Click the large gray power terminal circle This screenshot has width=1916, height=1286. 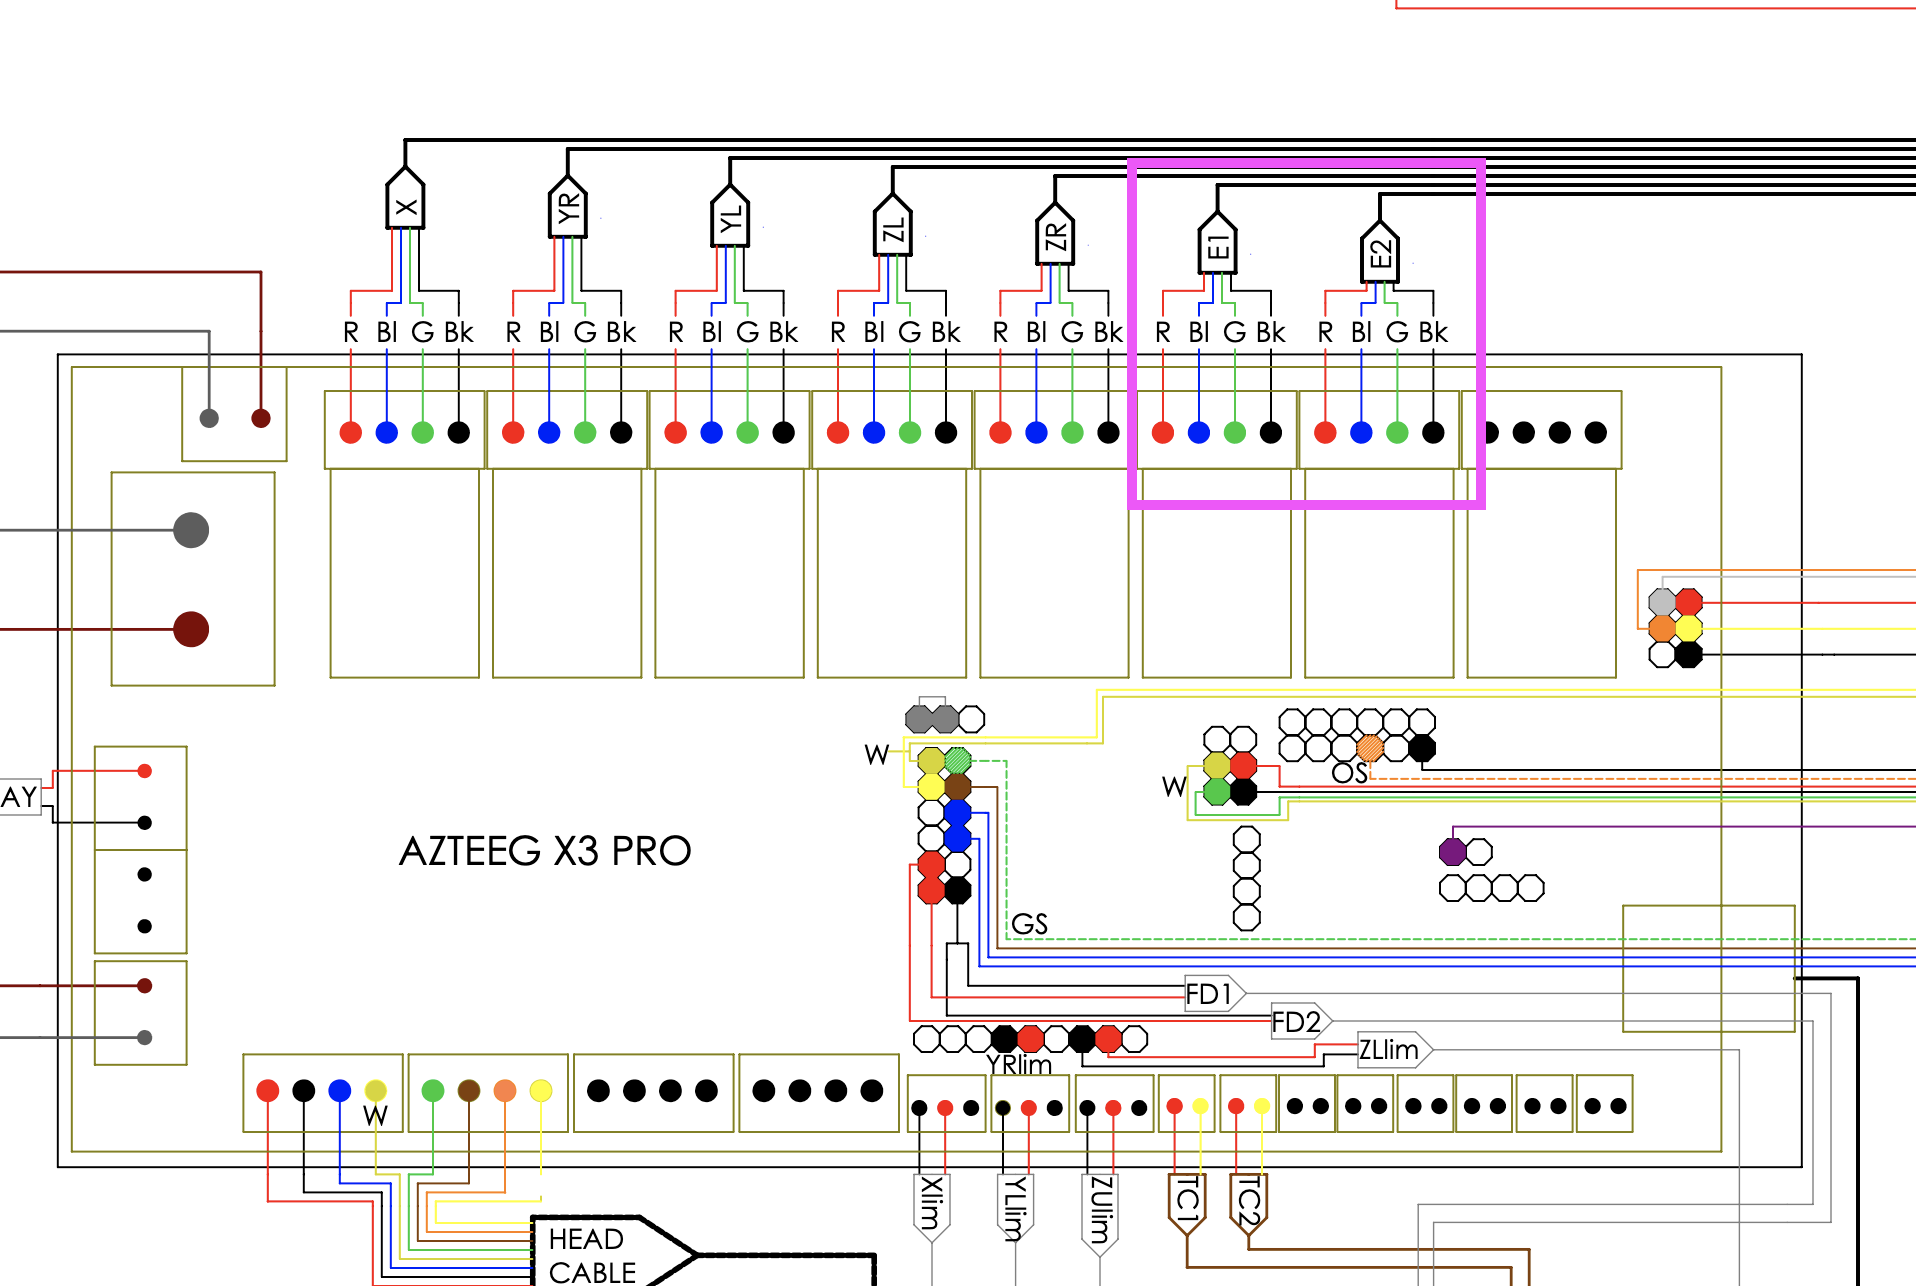tap(191, 530)
